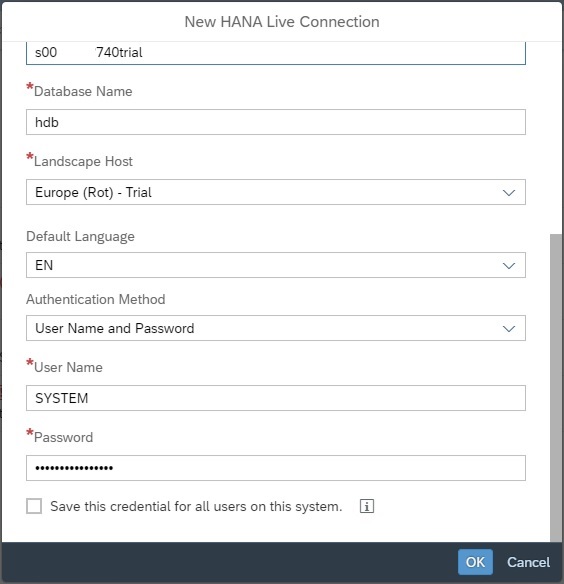Viewport: 564px width, 584px height.
Task: Focus the SYSTEM user name field
Action: pos(276,398)
